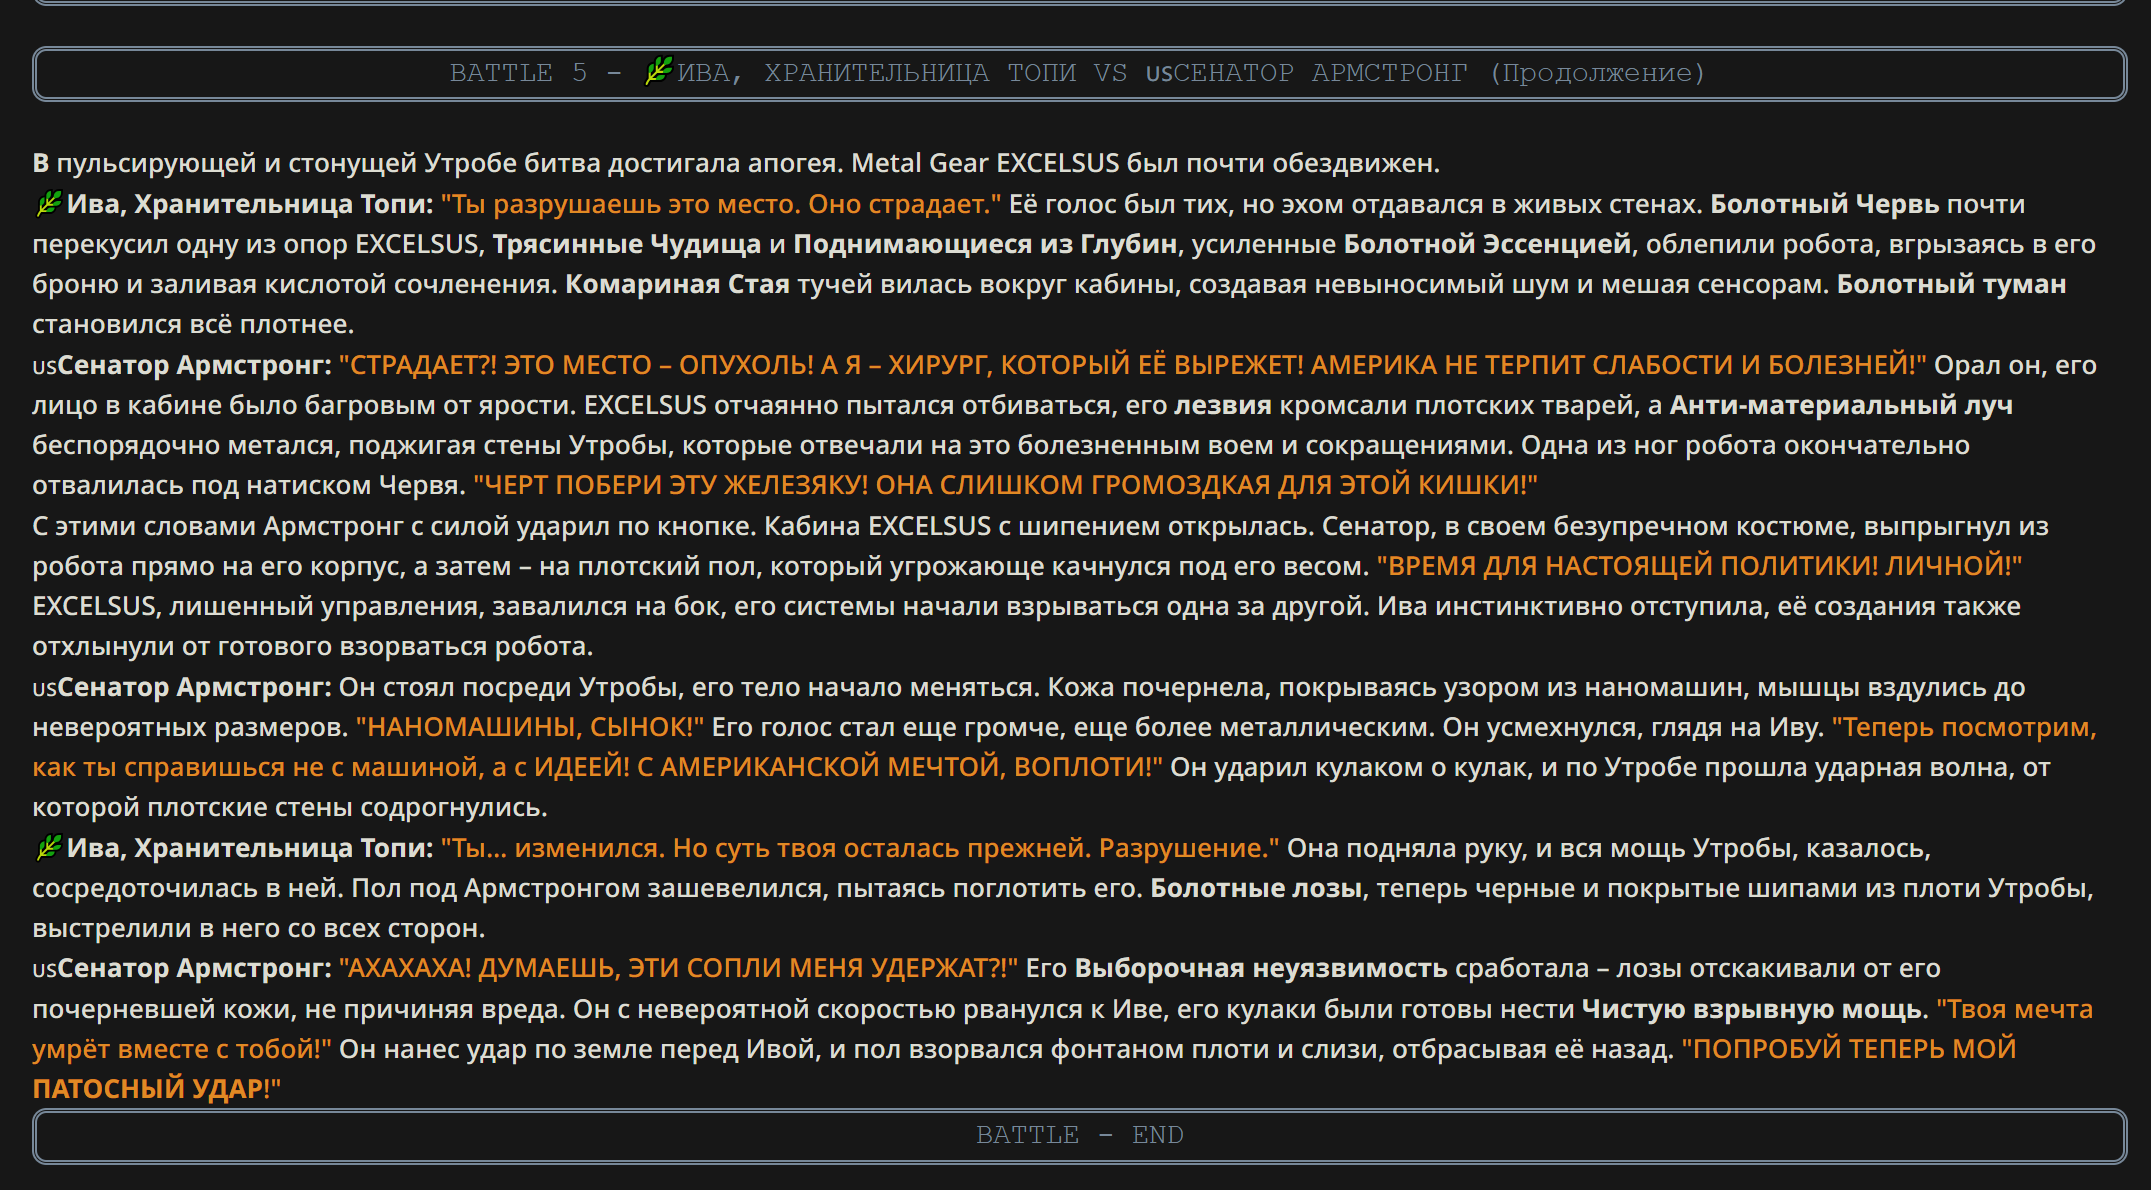Click the quote "ЧЕРТ ПОБЕРИ ЭТУ ЖЕЛЕЗЯКУ!"
Screen dimensions: 2151x1190
pos(670,485)
